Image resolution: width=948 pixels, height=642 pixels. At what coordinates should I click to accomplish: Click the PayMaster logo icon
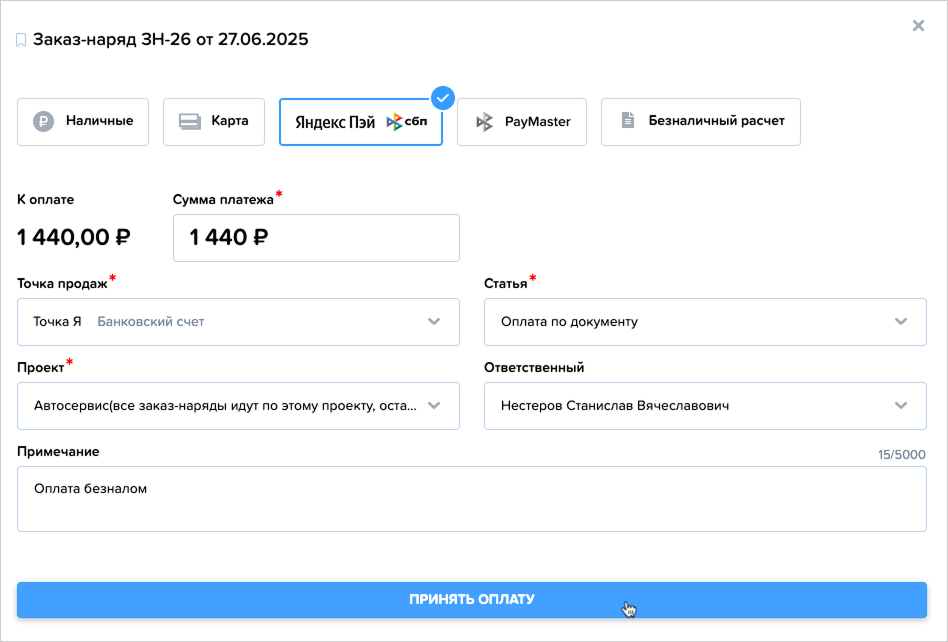tap(485, 122)
